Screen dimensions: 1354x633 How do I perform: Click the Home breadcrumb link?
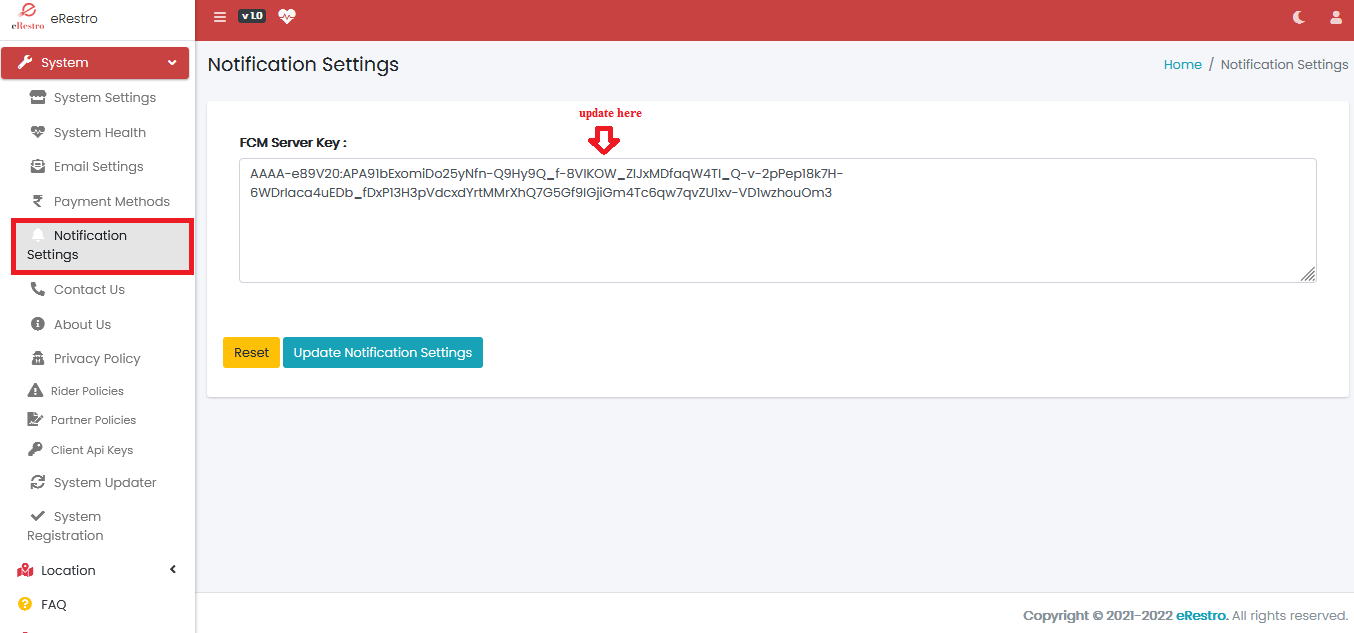point(1182,64)
